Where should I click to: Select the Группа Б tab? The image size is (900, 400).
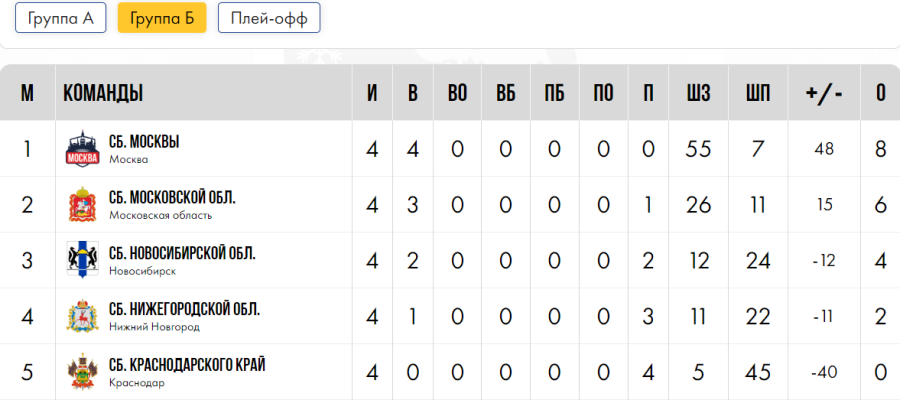pos(162,18)
